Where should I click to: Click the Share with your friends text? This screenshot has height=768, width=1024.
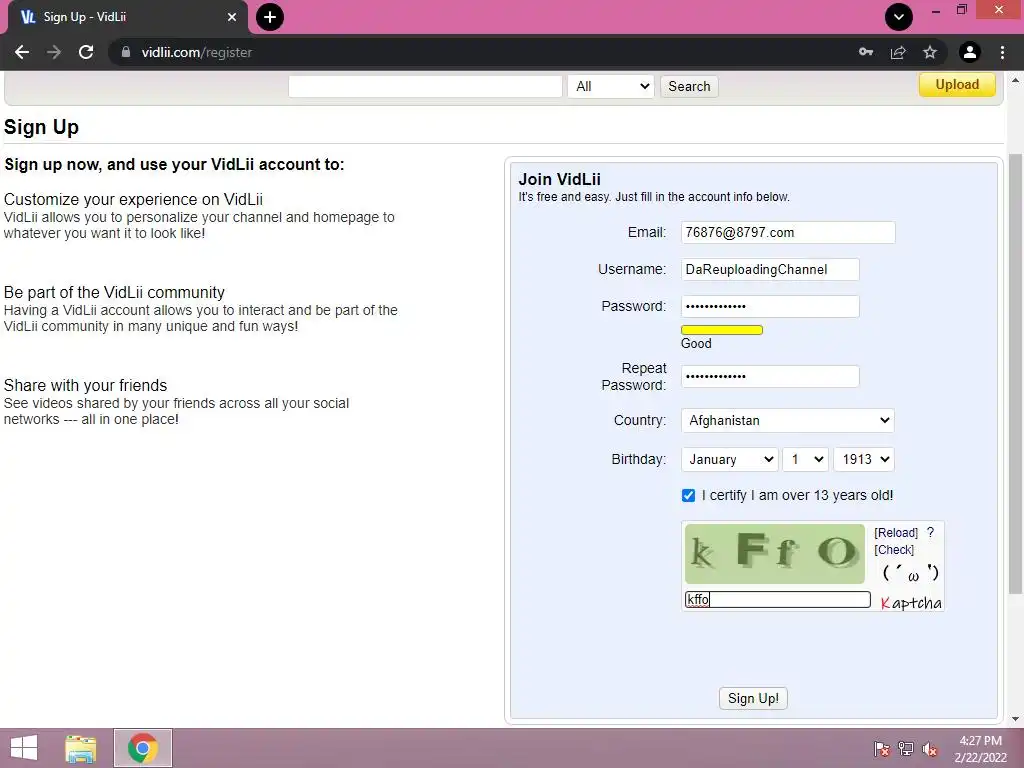click(x=86, y=385)
